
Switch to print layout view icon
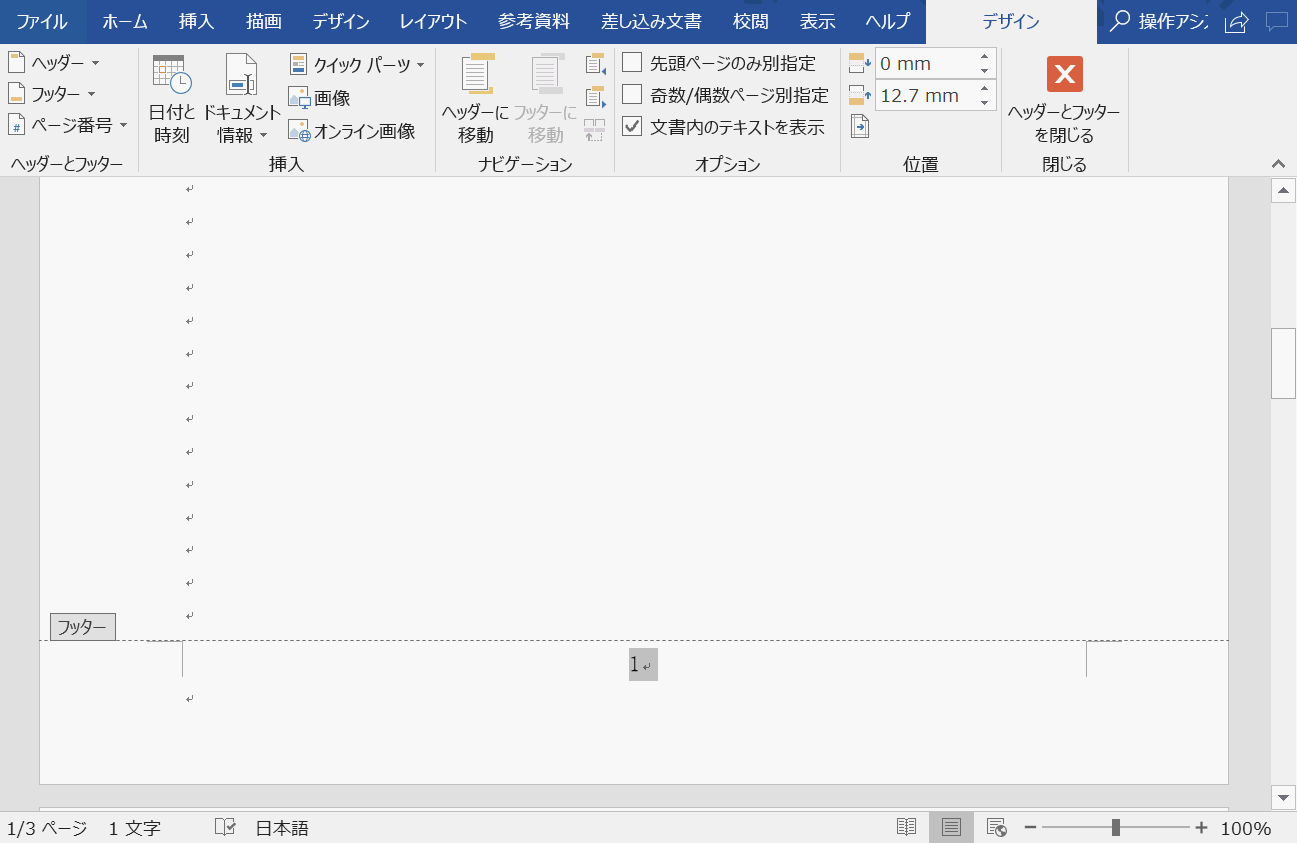(x=950, y=827)
